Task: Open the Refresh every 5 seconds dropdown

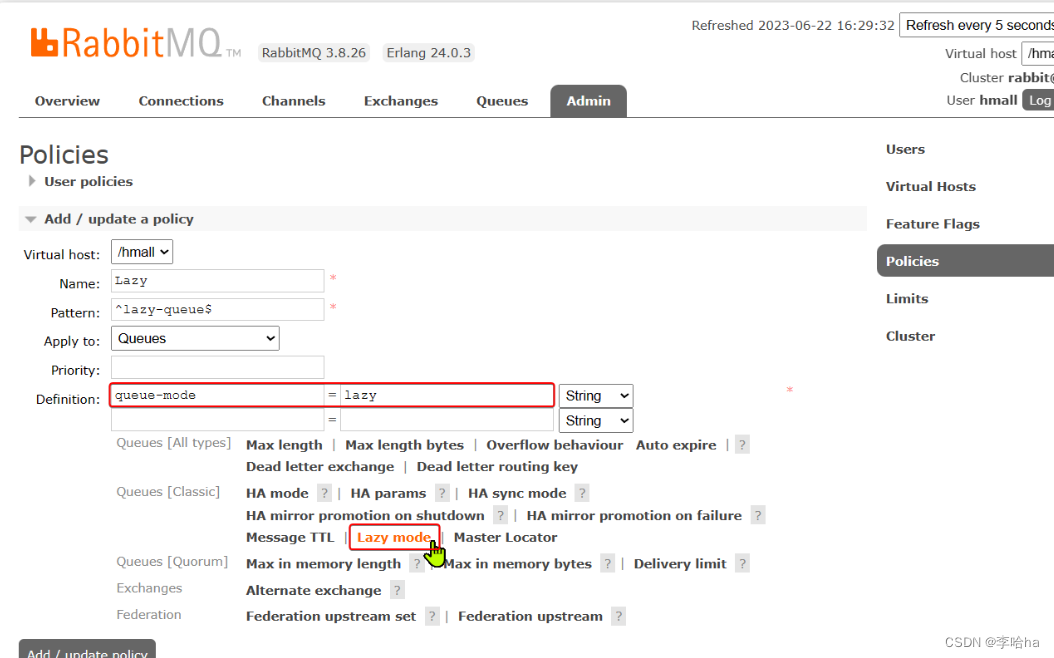Action: tap(977, 26)
